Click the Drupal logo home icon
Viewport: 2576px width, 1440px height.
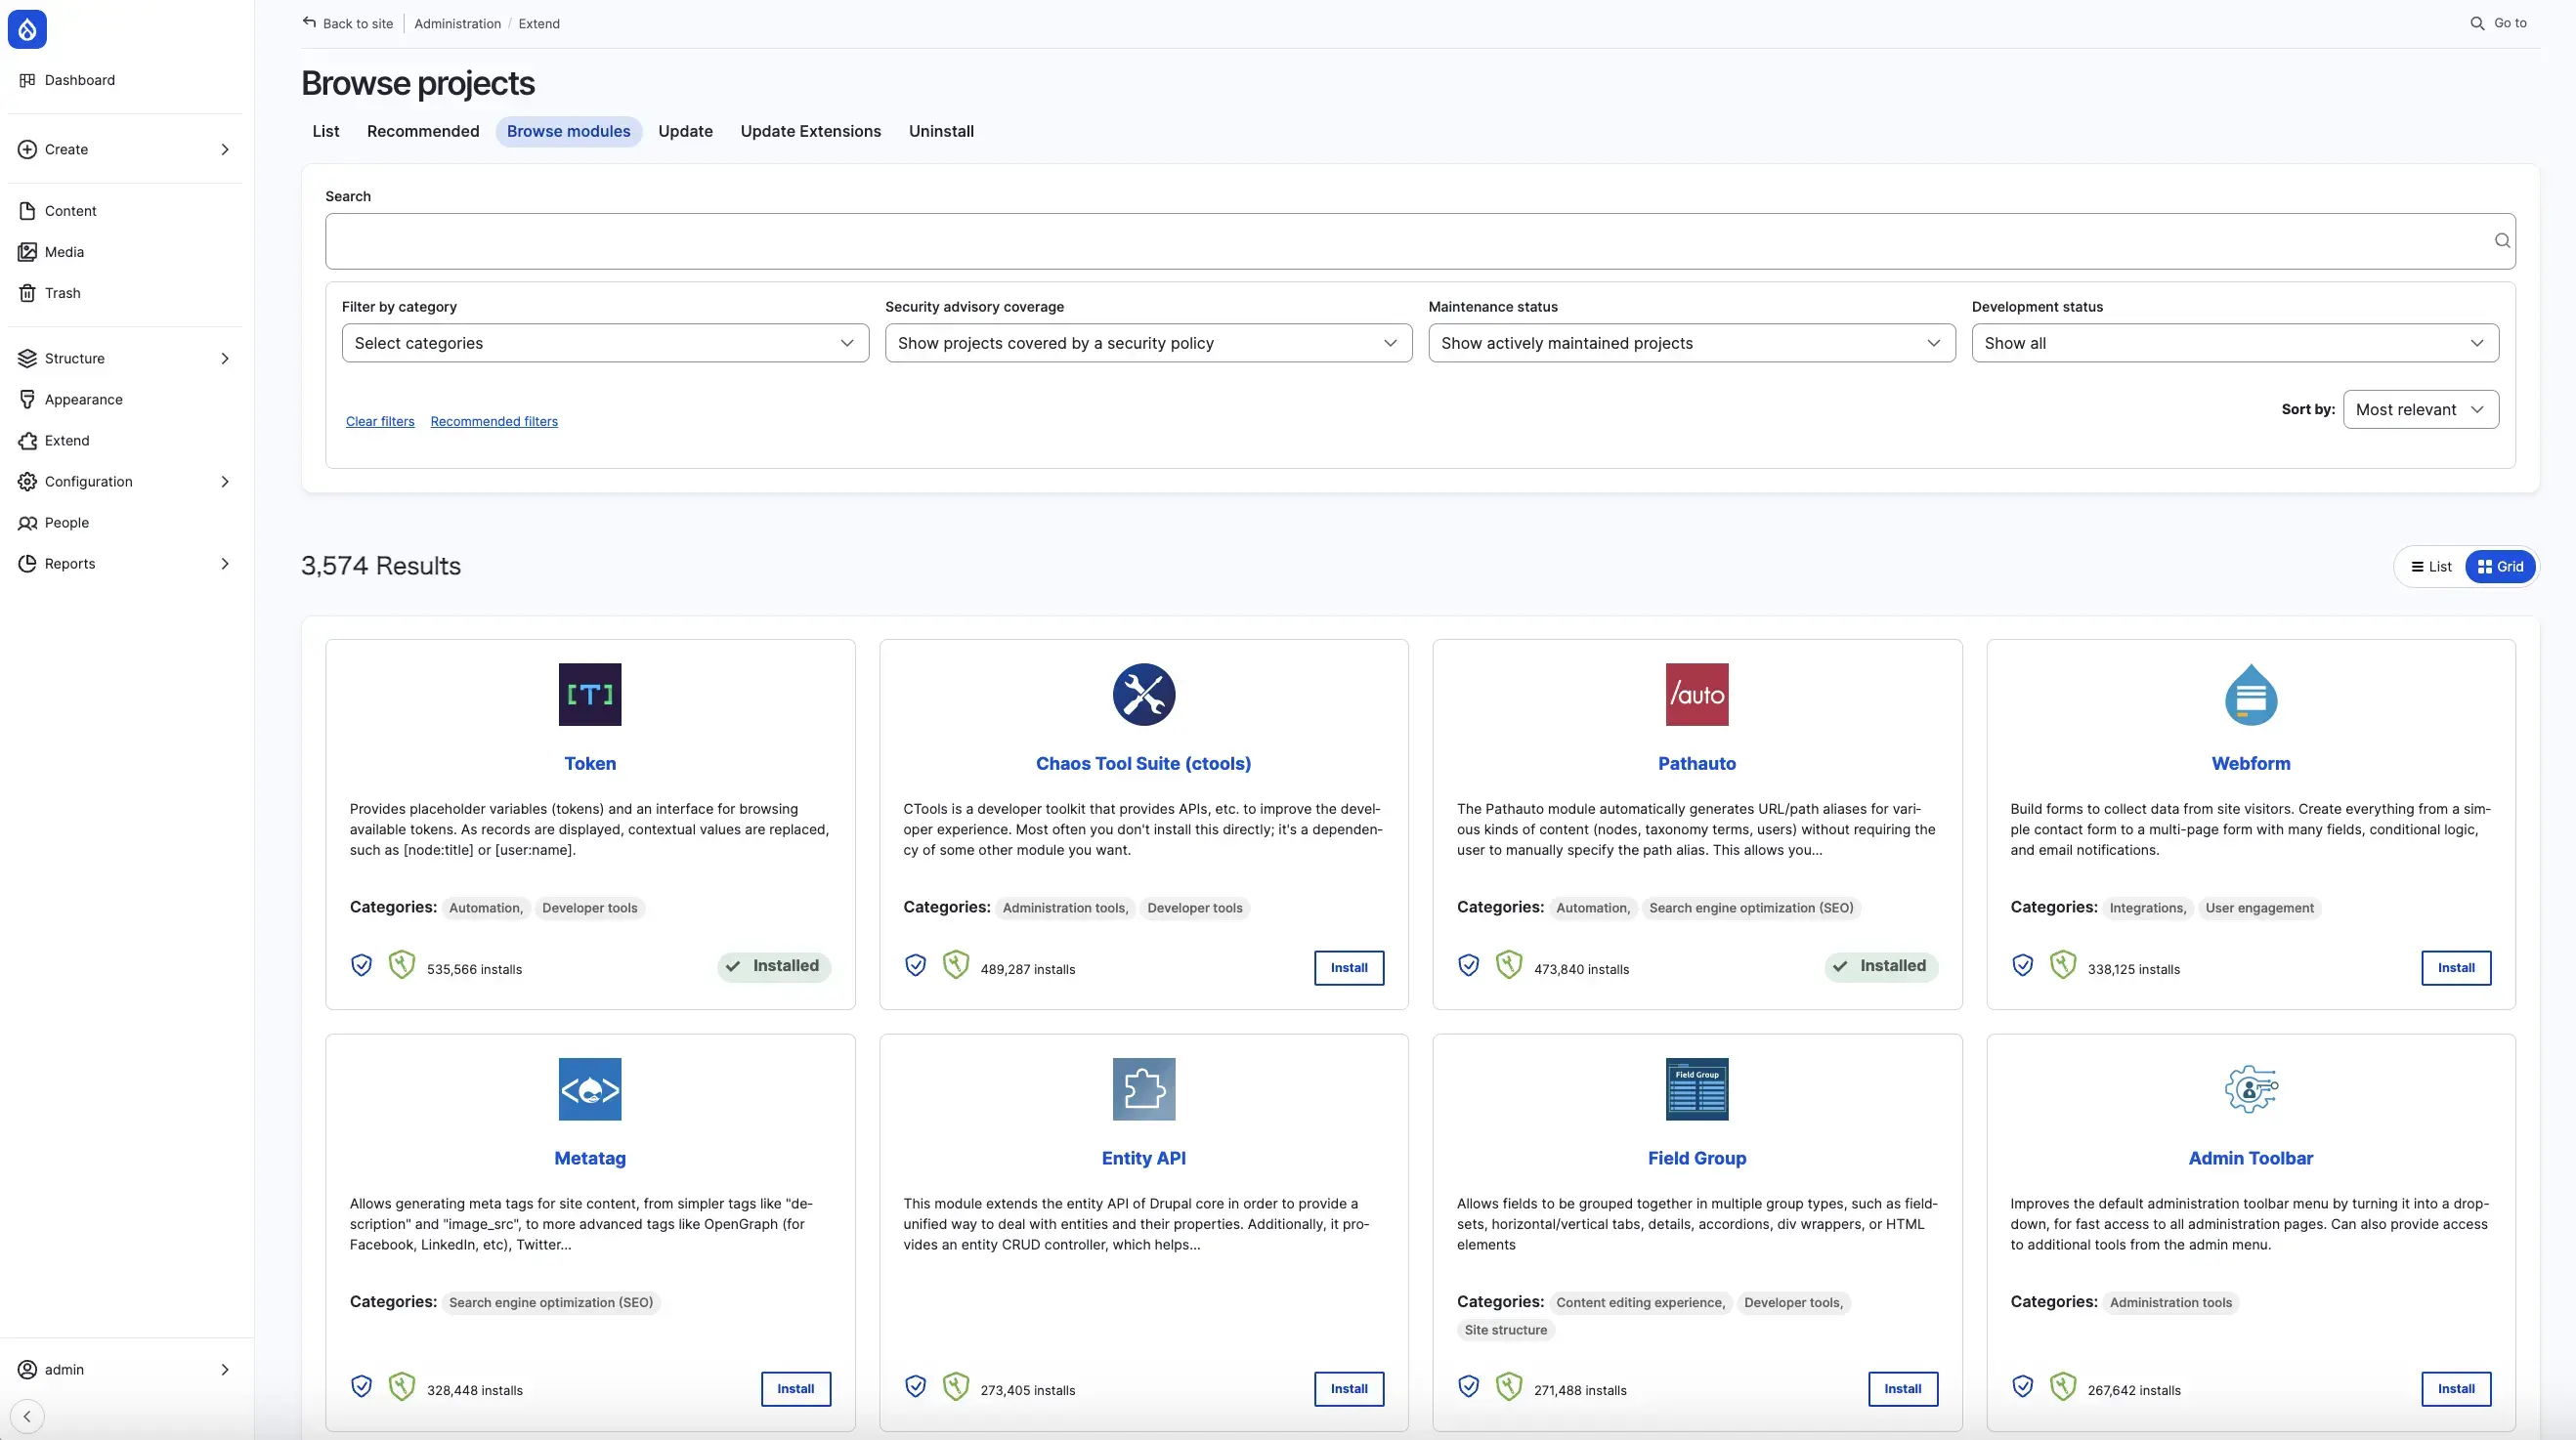27,29
